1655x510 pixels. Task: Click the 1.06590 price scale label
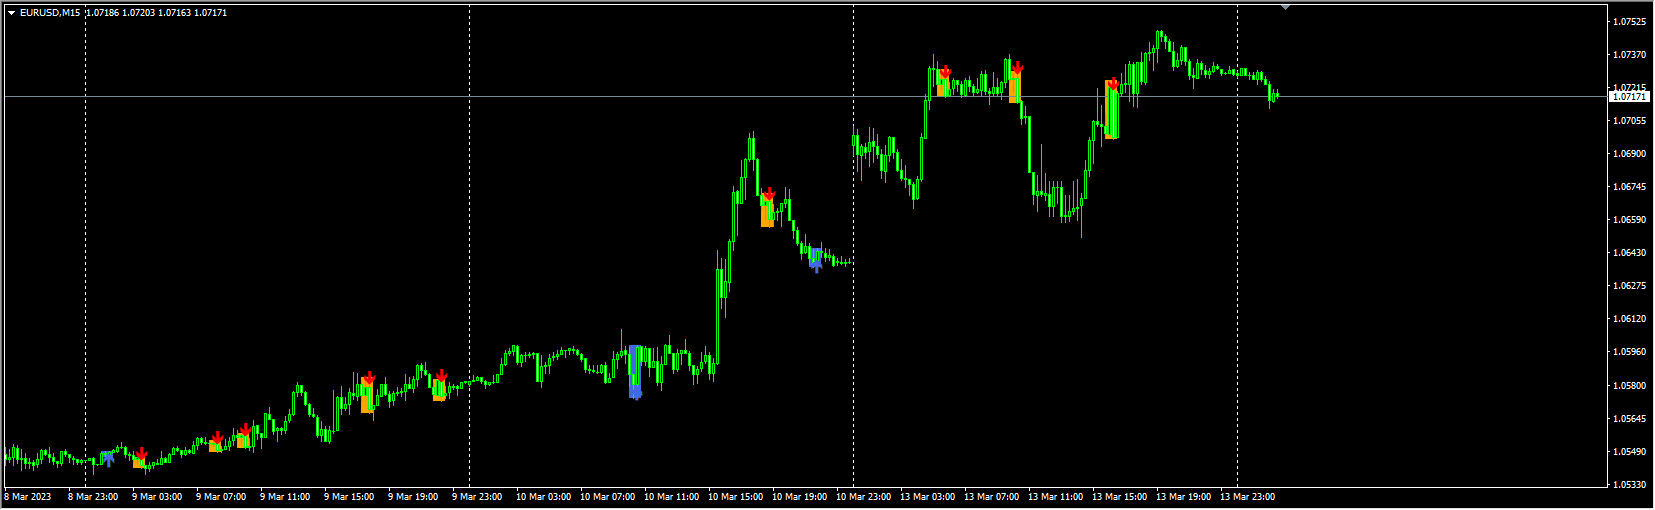tap(1629, 220)
